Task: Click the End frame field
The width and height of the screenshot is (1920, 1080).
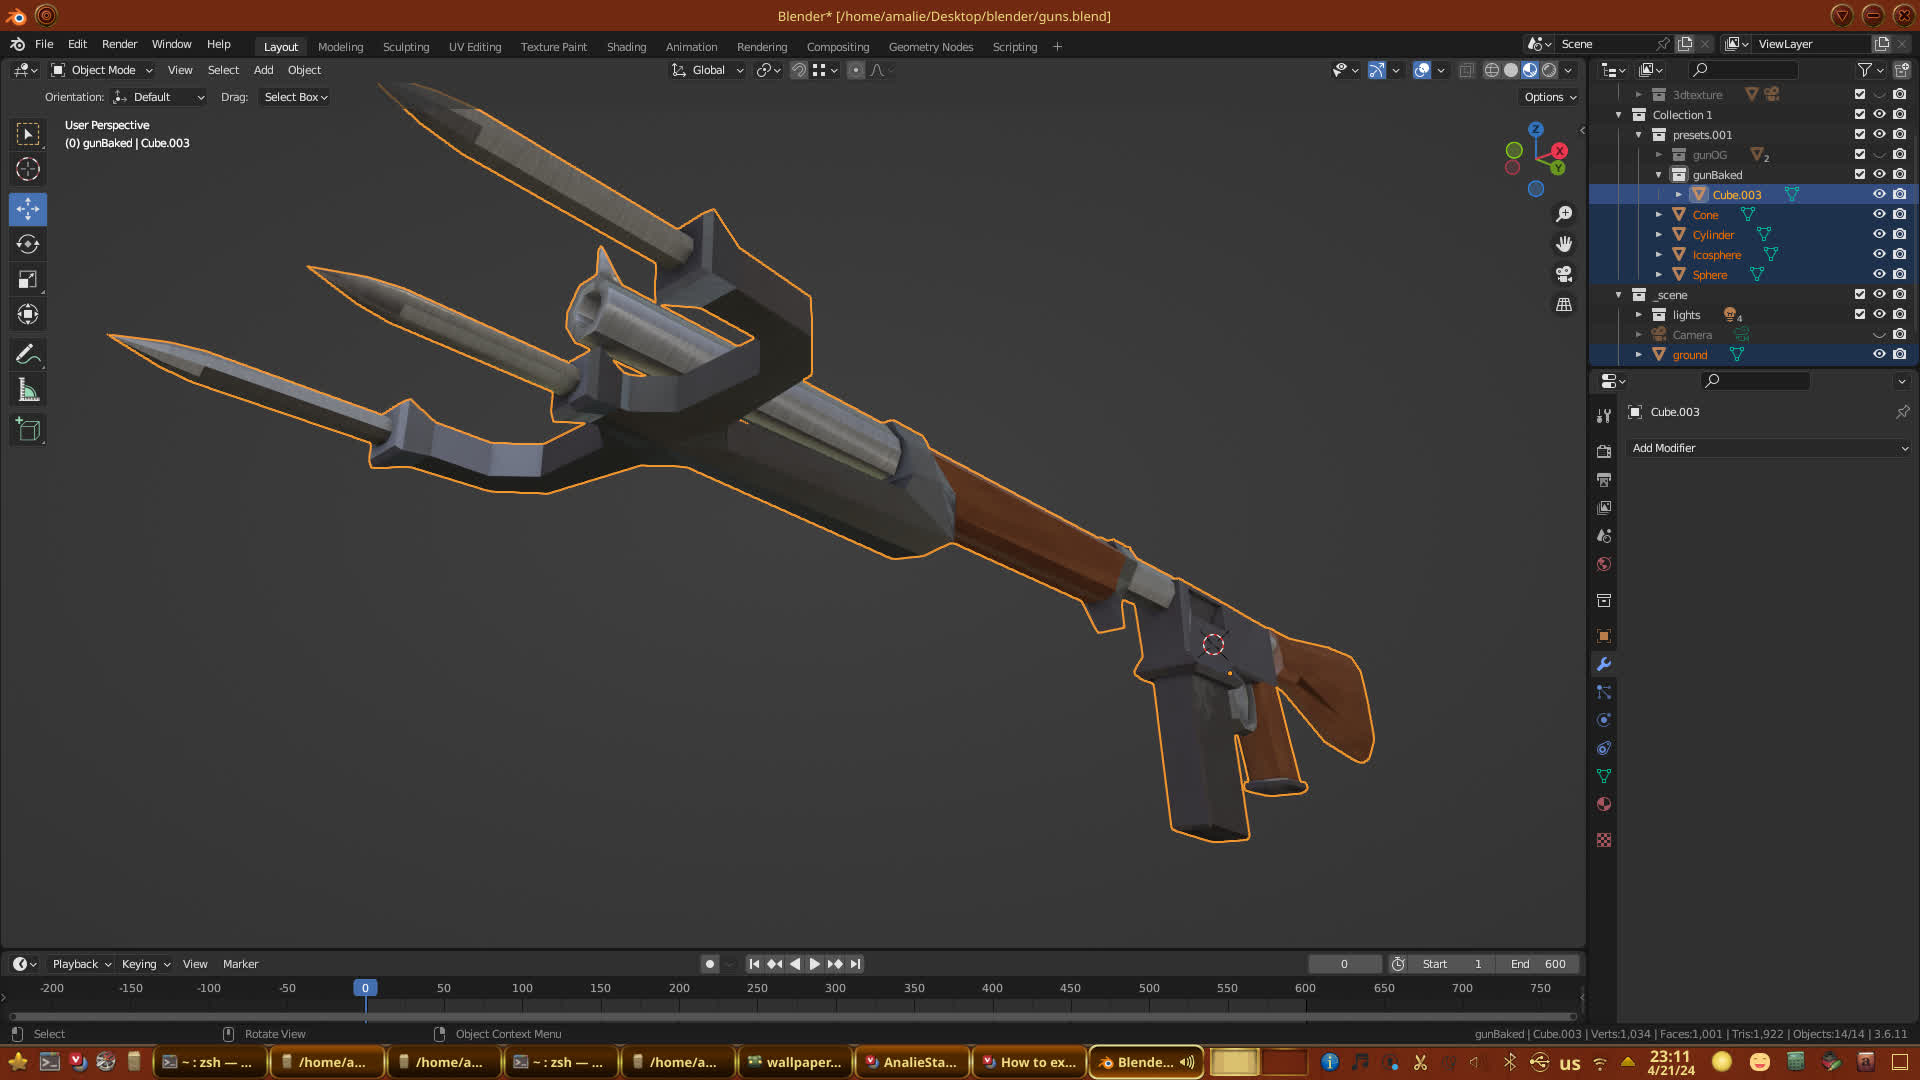Action: [x=1538, y=964]
